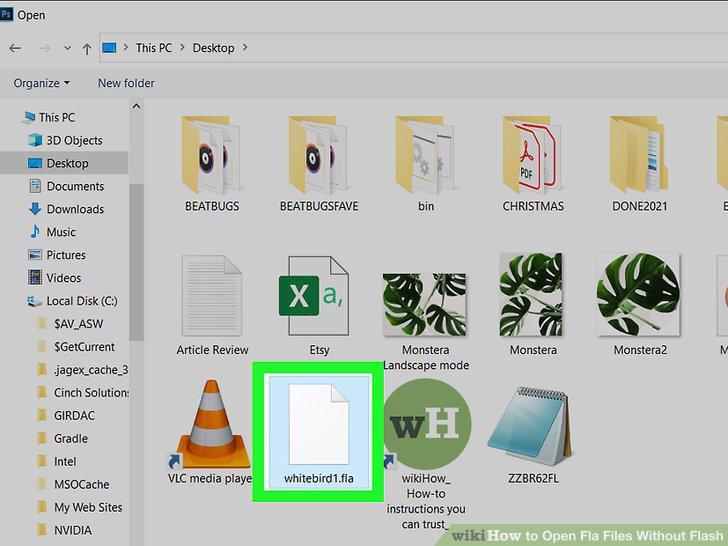Image resolution: width=728 pixels, height=546 pixels.
Task: Open the Organize dropdown menu
Action: (41, 83)
